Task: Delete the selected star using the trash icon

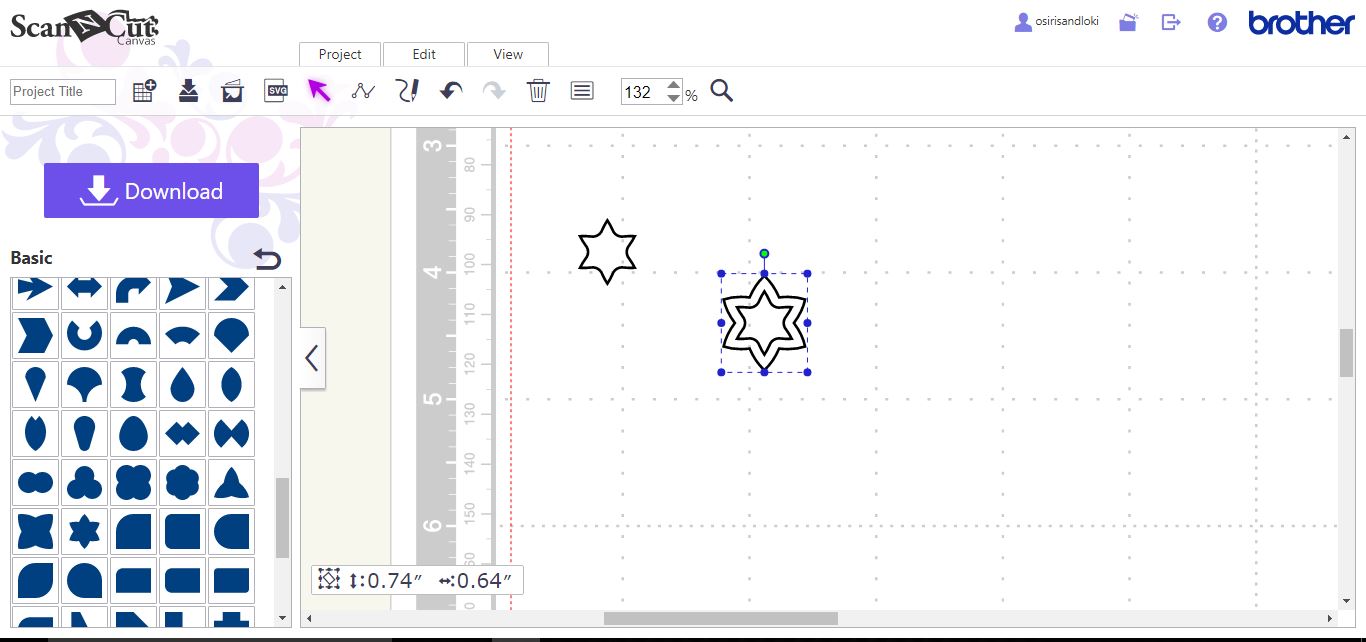Action: coord(538,90)
